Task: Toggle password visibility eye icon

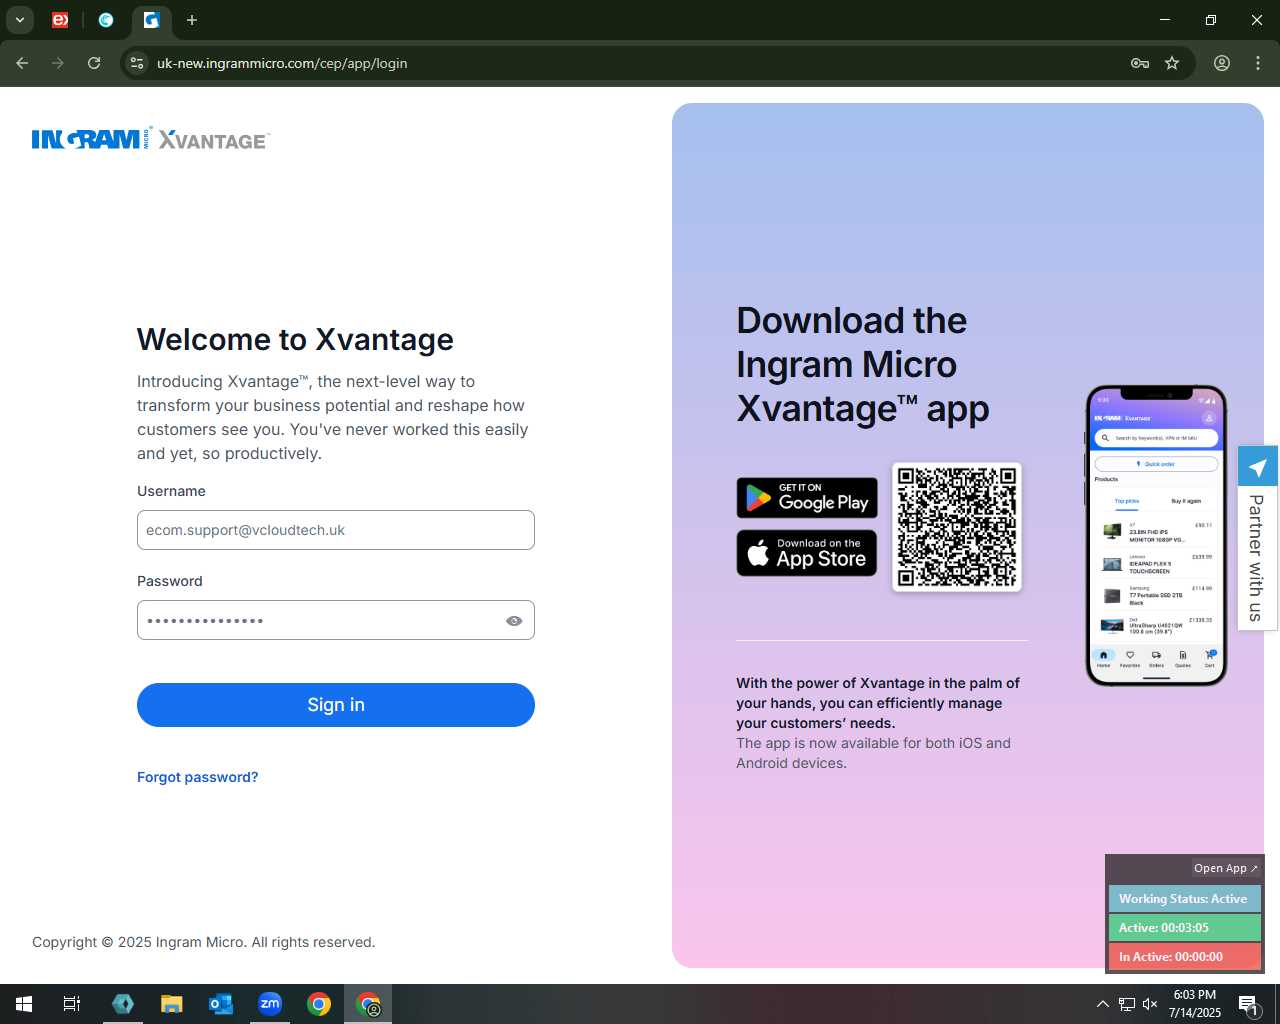Action: (514, 621)
